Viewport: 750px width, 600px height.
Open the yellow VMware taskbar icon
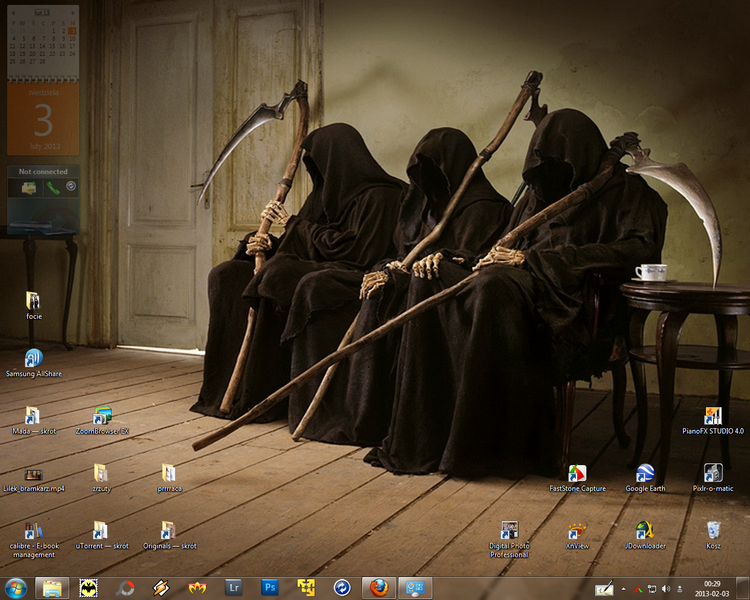(x=306, y=588)
